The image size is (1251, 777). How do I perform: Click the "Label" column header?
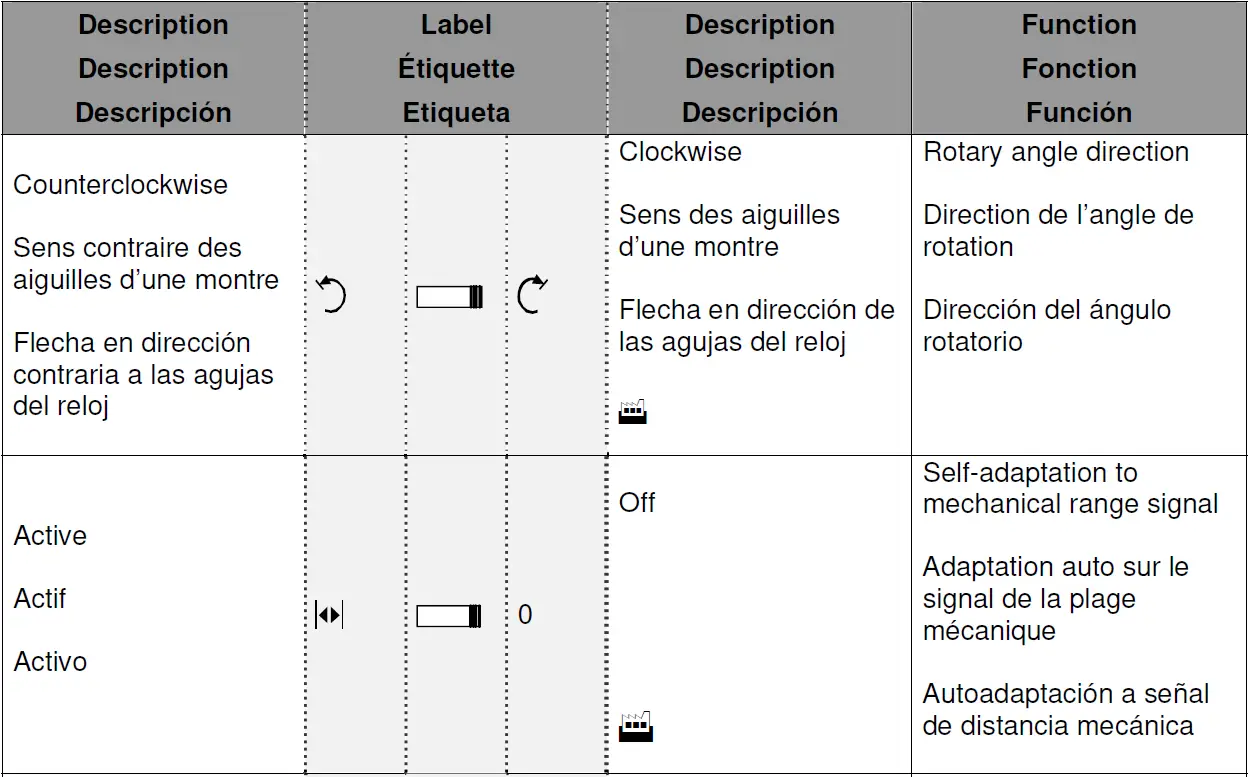456,25
